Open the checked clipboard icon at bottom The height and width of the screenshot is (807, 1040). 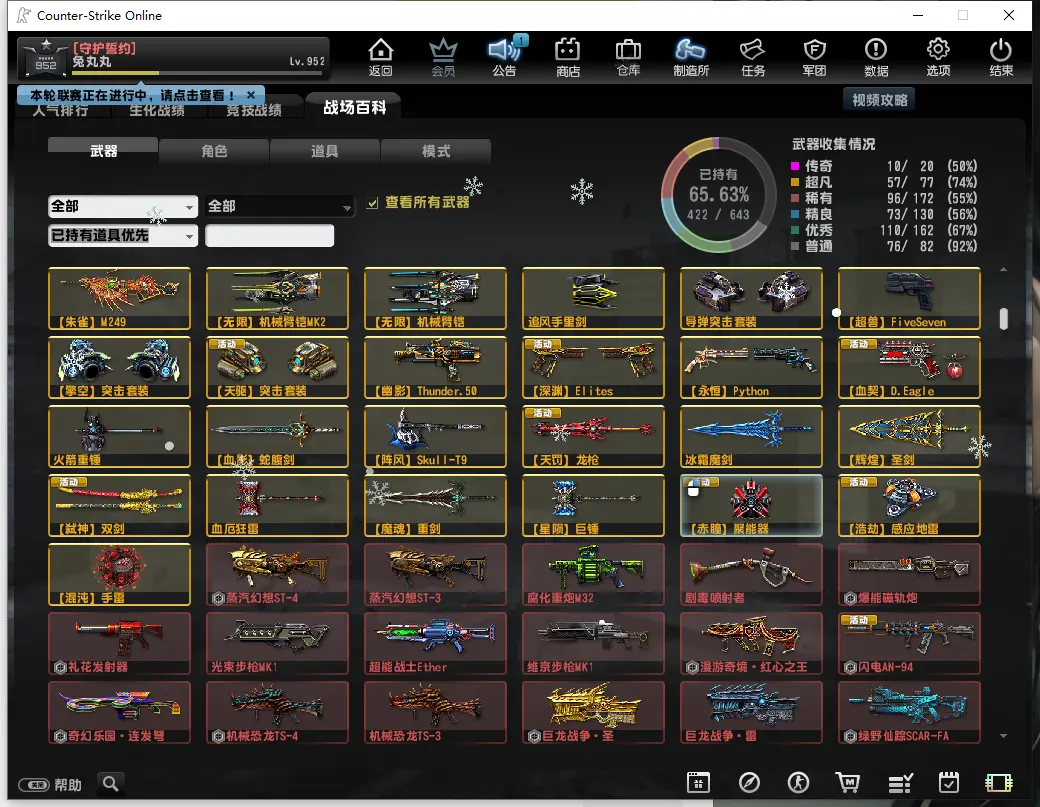point(948,782)
